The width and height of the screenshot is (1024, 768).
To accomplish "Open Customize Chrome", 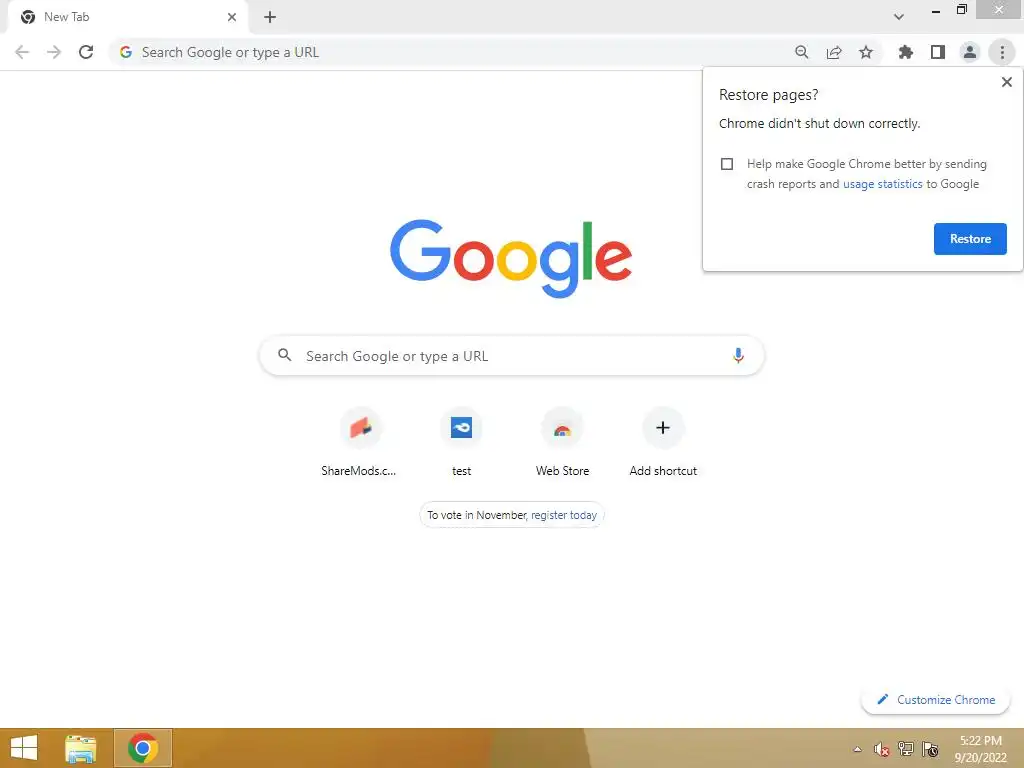I will [935, 699].
